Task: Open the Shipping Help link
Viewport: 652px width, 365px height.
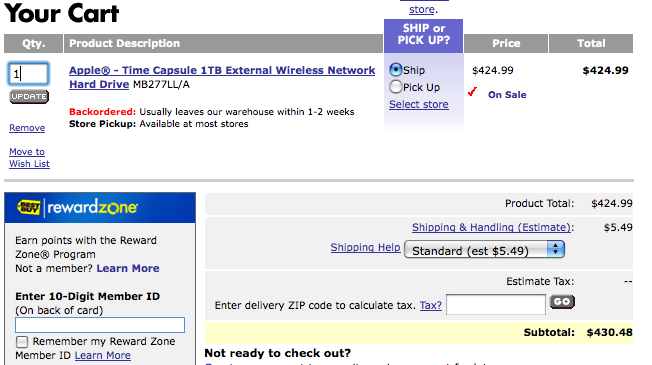Action: point(365,247)
